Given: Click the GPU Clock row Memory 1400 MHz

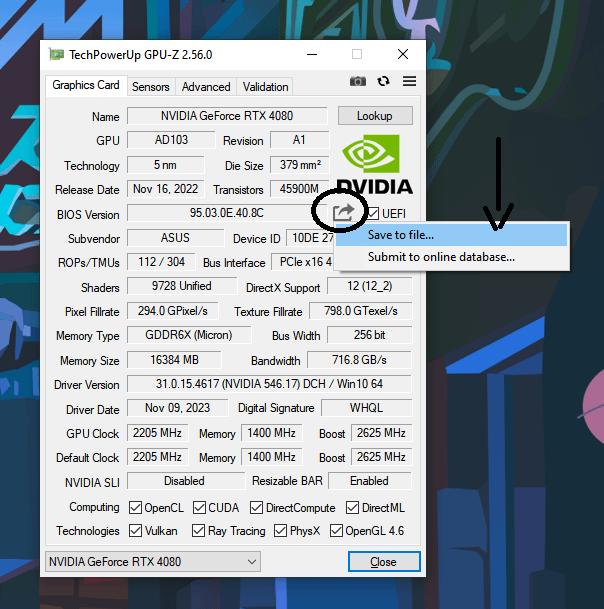Looking at the screenshot, I should click(x=272, y=433).
